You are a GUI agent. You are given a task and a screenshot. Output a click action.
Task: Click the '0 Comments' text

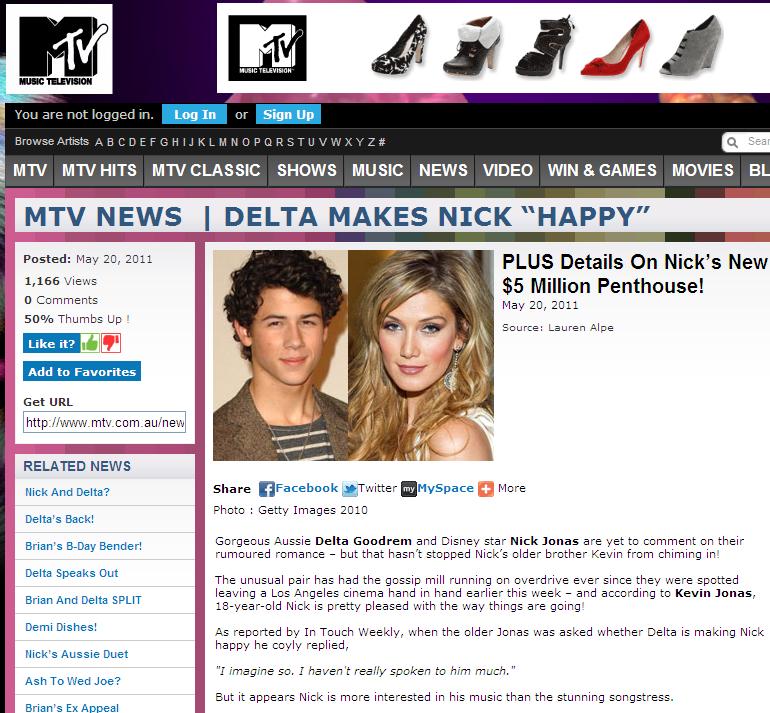61,300
